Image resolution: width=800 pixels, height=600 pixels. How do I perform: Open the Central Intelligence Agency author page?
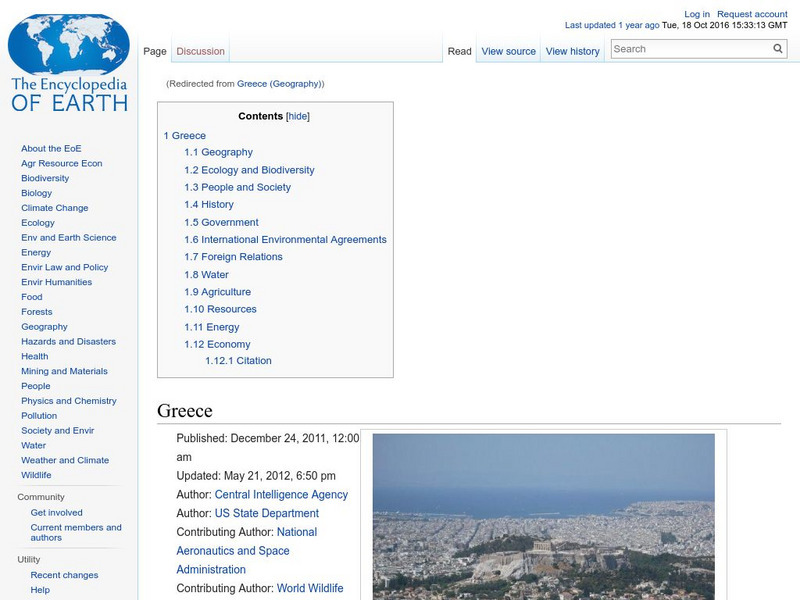point(281,494)
